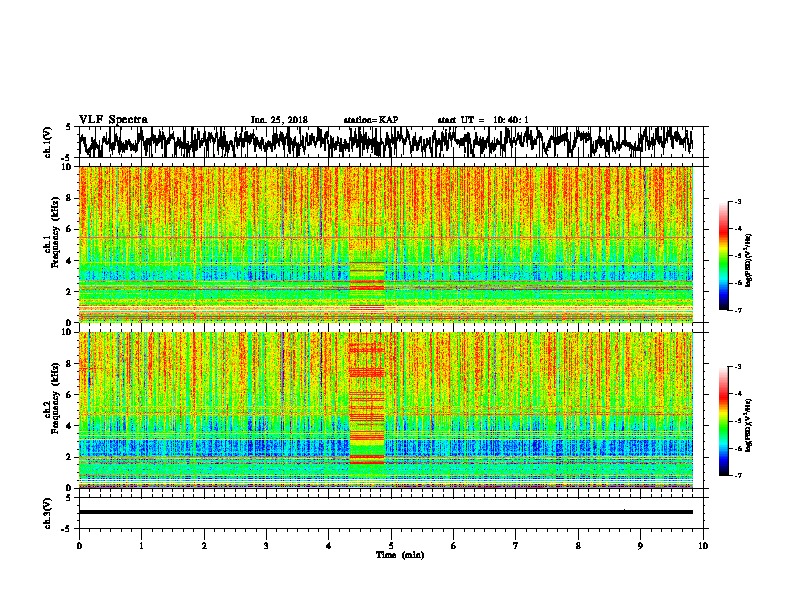Click the 8 kHz tick label on ch.1 frequency axis

point(70,198)
